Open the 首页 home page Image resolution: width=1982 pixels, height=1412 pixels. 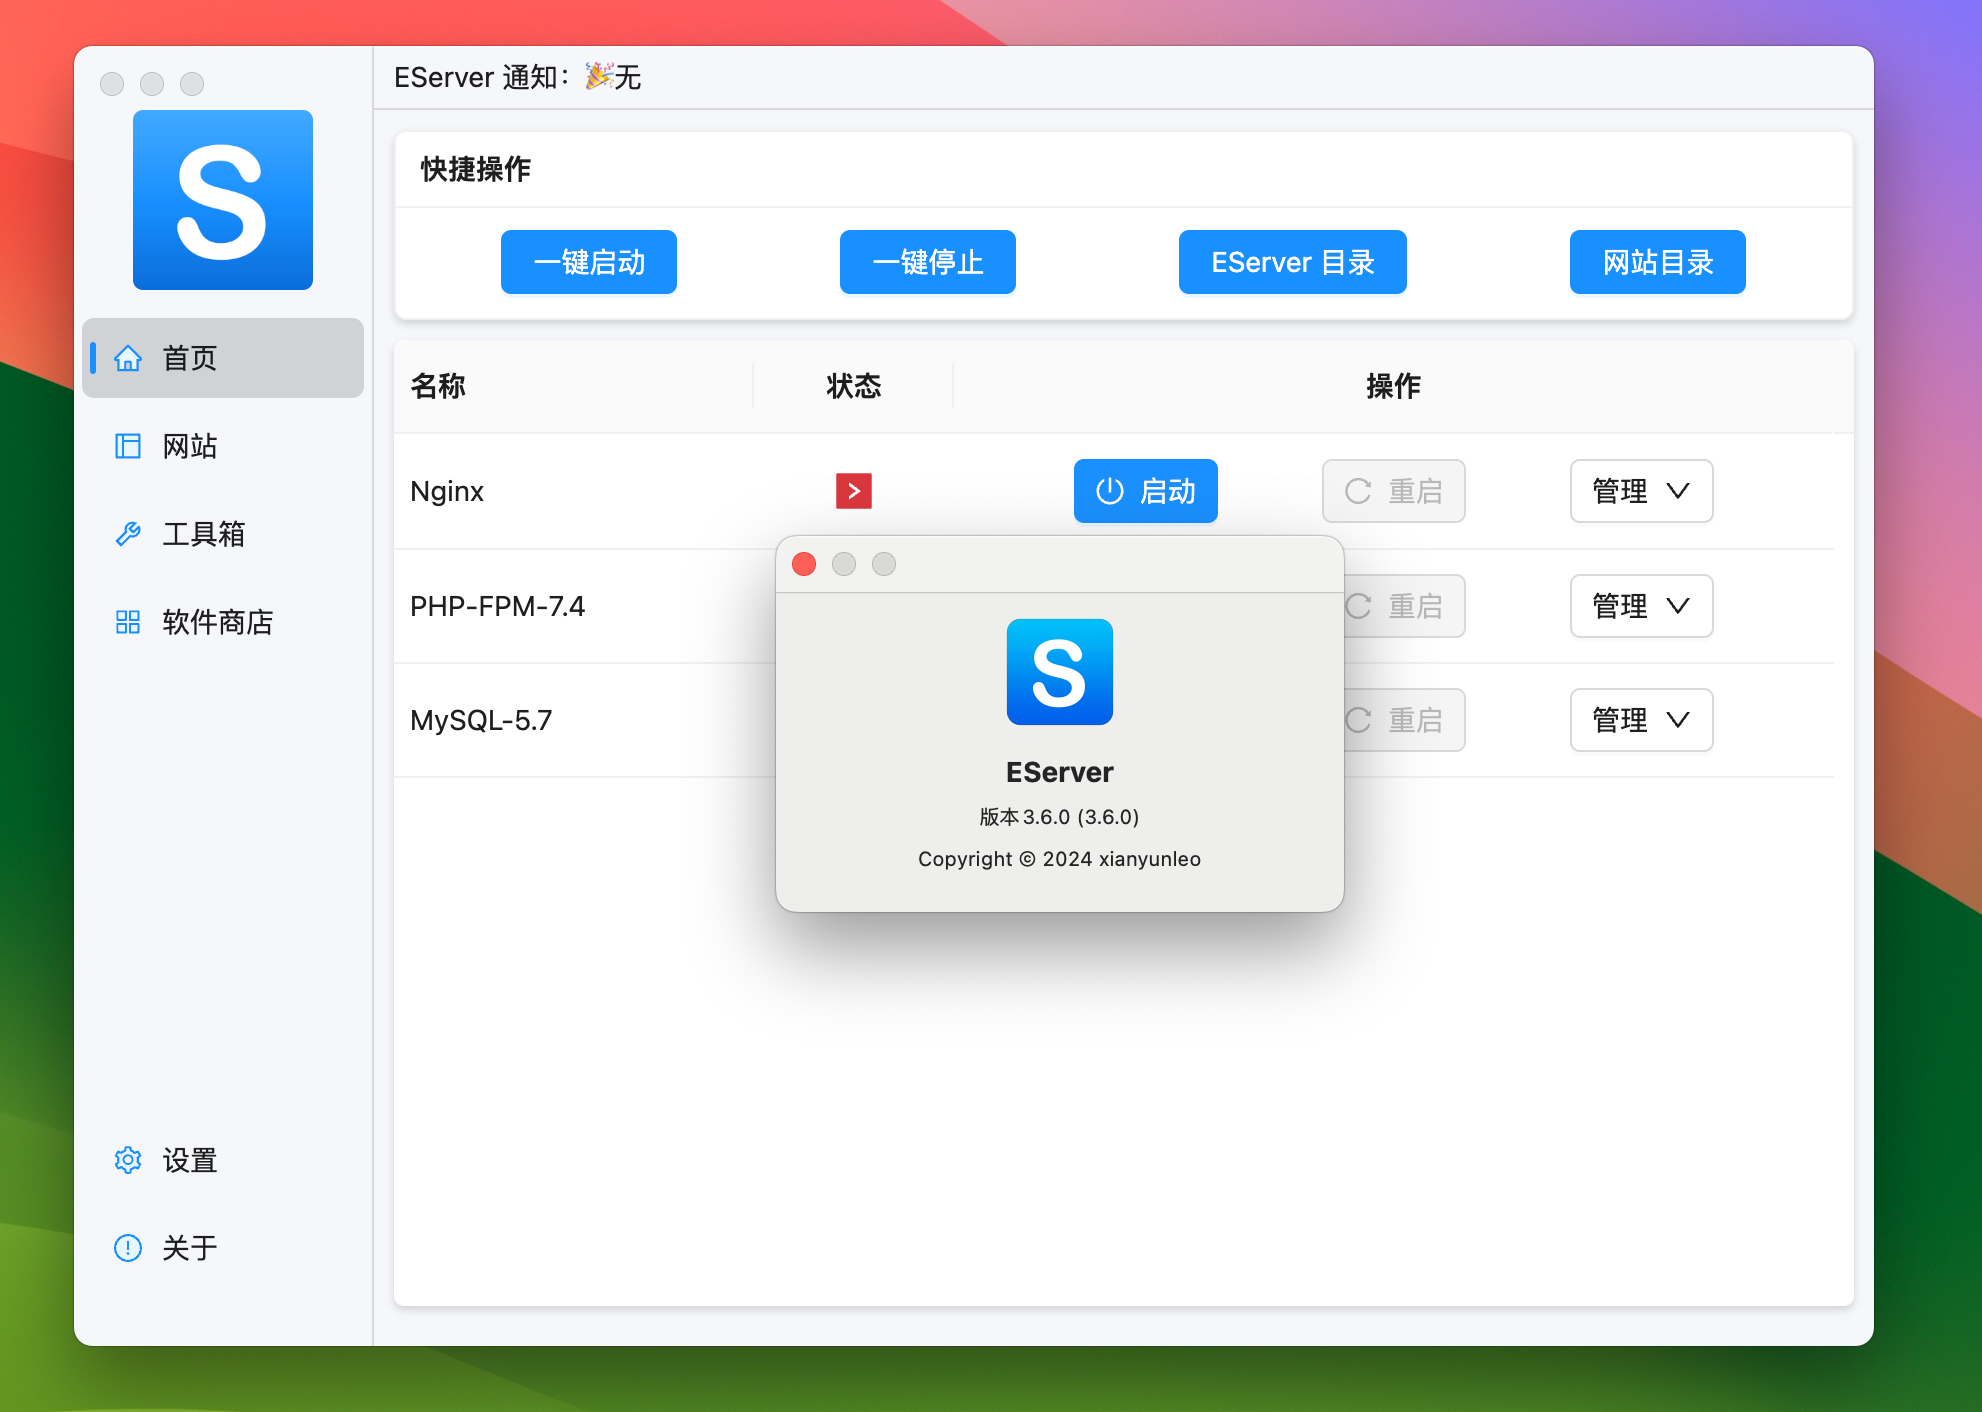pyautogui.click(x=223, y=358)
